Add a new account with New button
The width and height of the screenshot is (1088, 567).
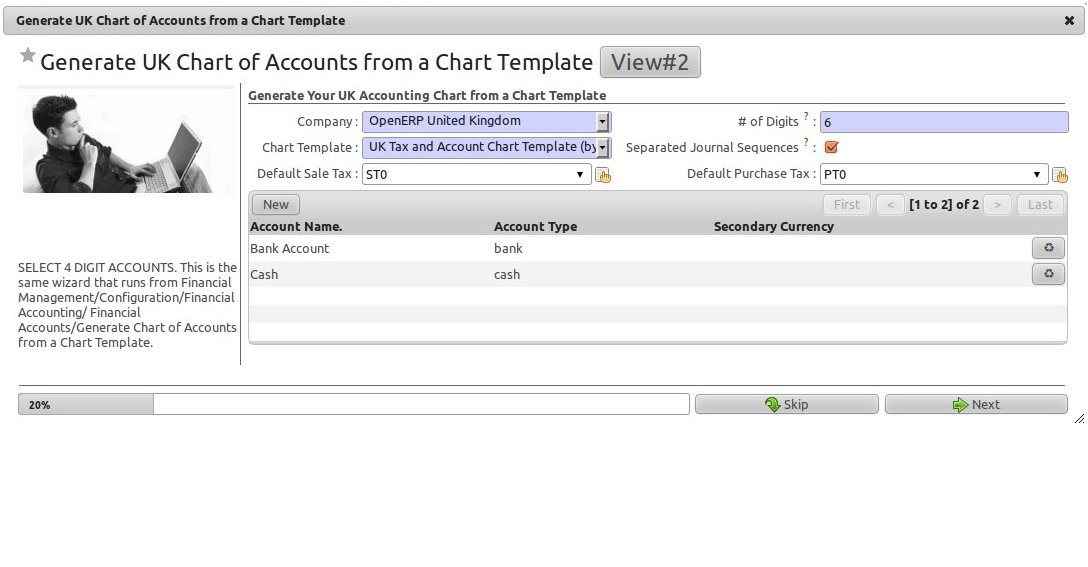(x=276, y=204)
